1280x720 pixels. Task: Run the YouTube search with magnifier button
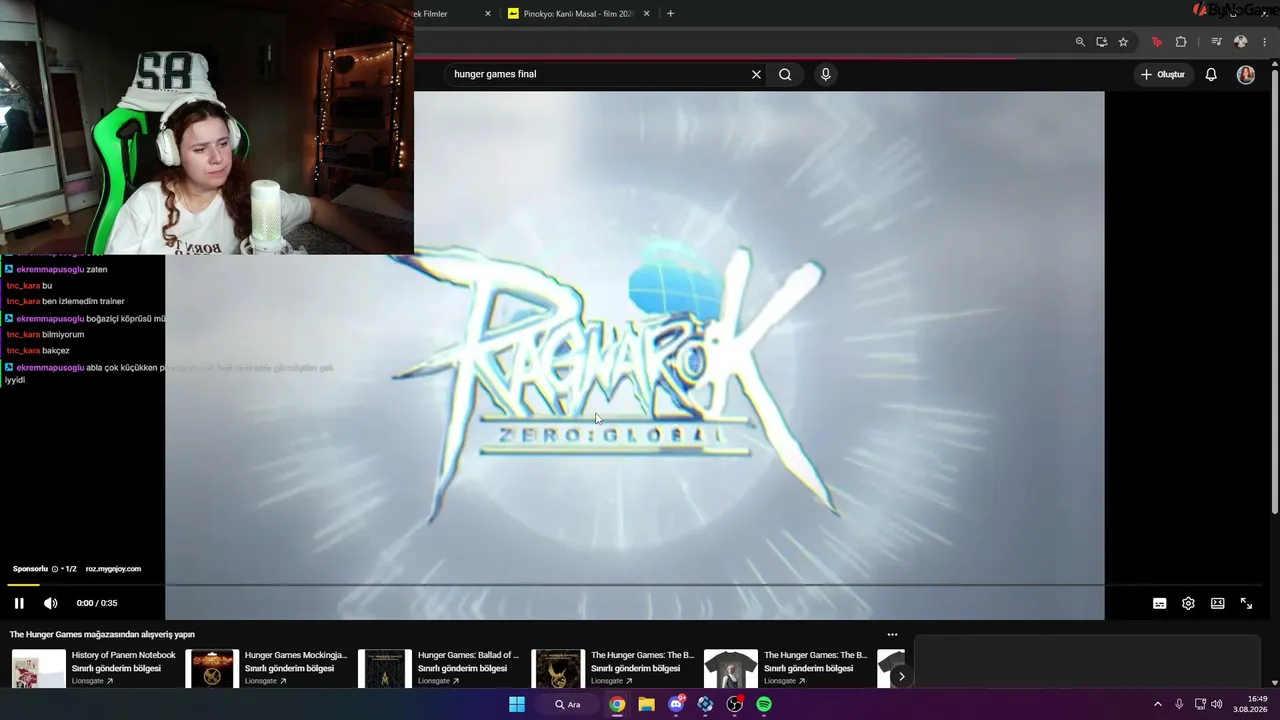click(x=785, y=74)
